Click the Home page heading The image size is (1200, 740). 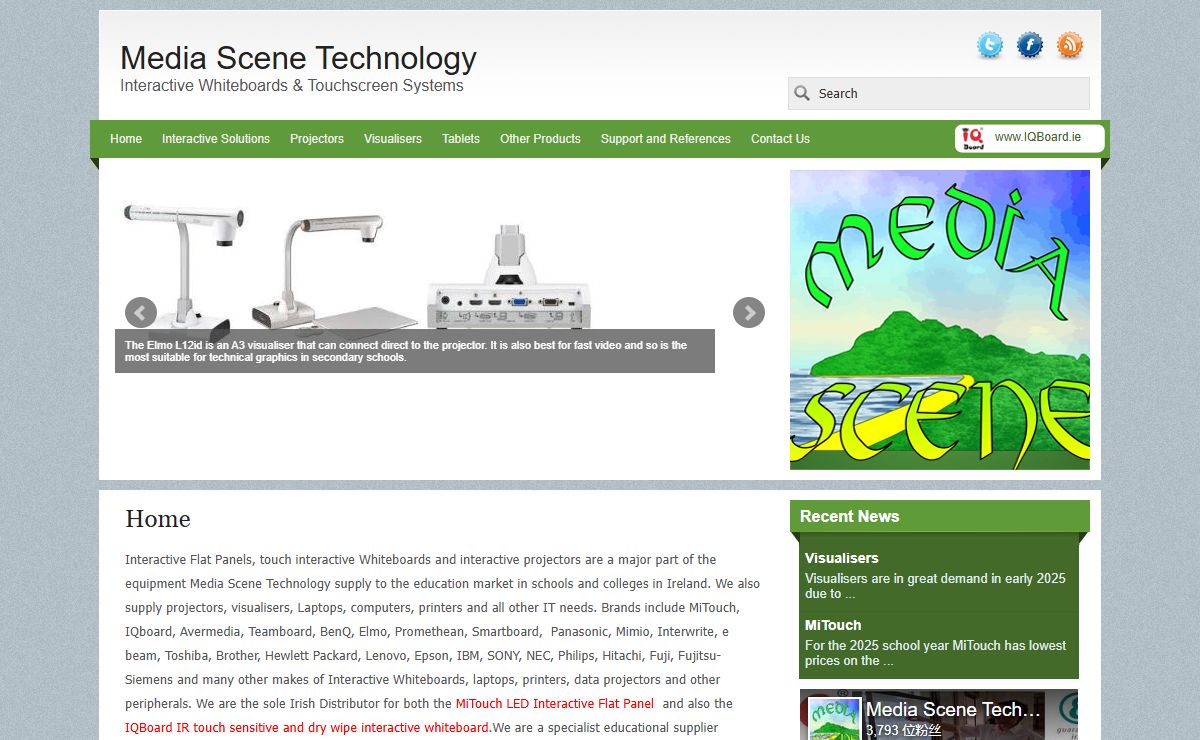point(158,519)
